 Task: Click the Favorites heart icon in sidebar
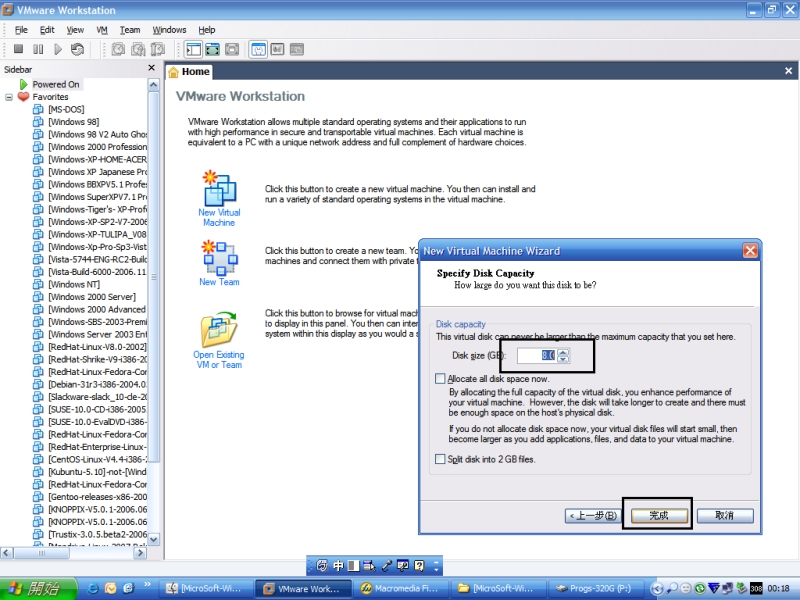pos(23,96)
